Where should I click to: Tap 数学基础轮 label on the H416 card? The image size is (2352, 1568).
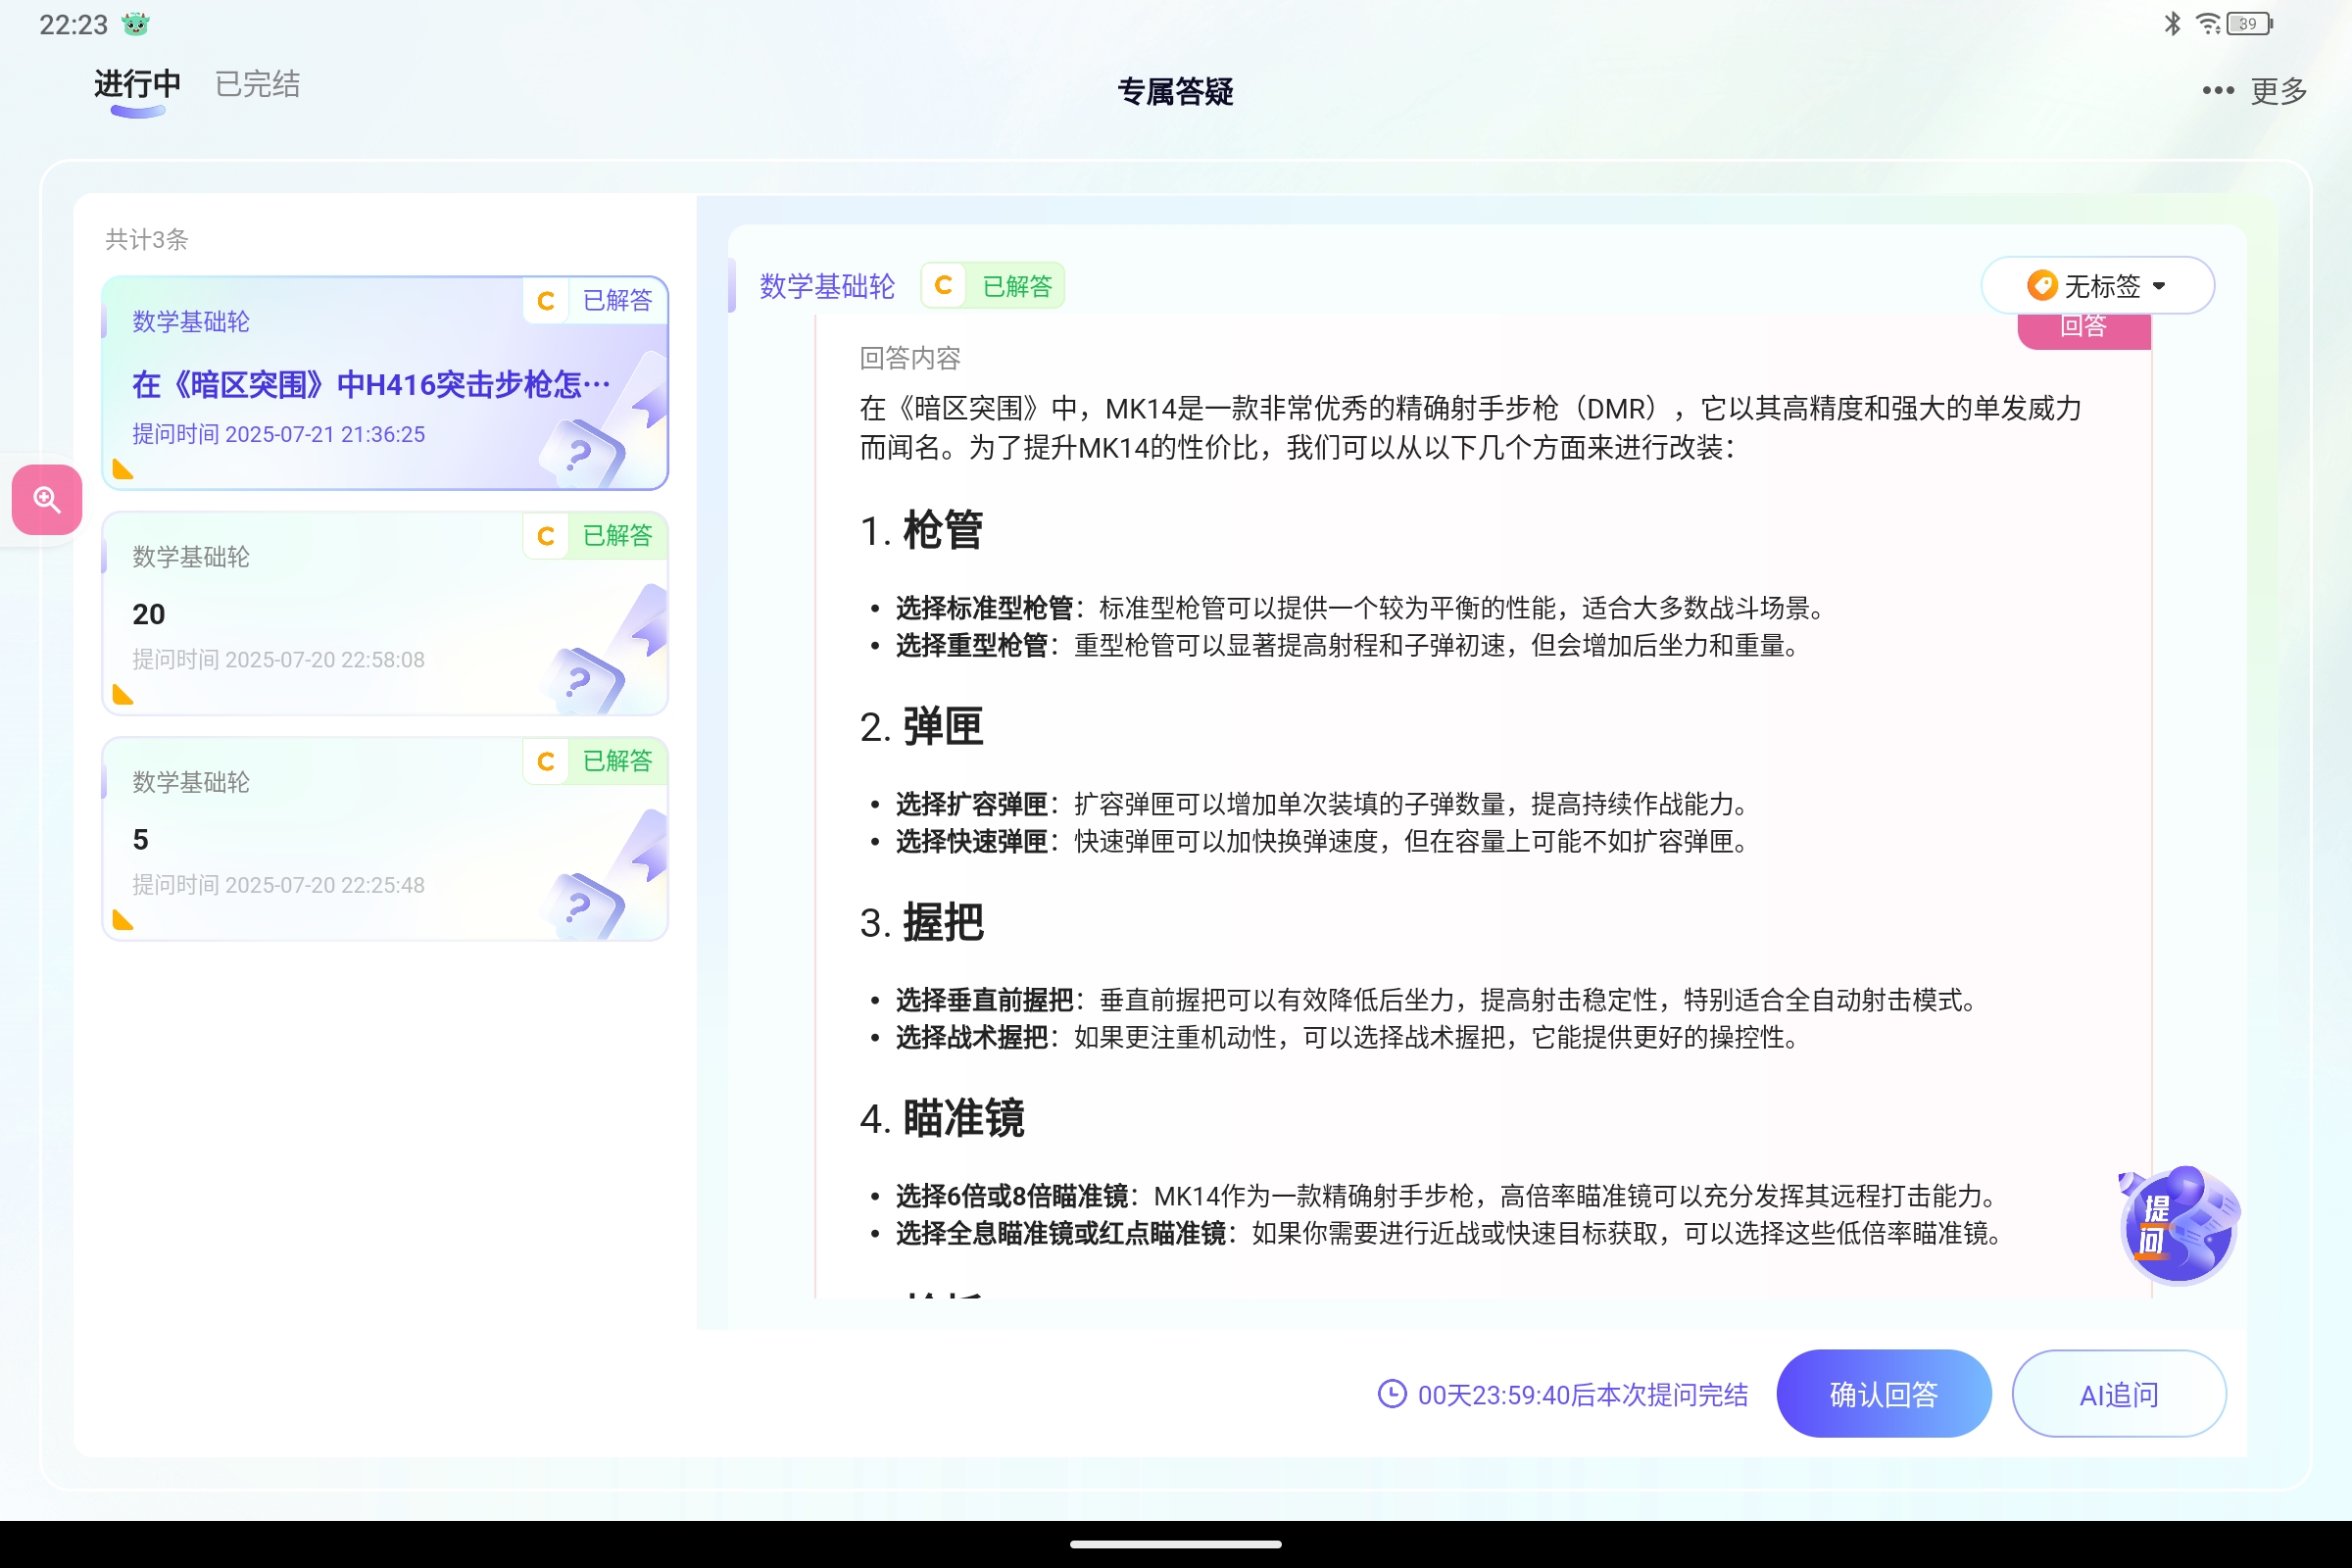click(x=191, y=322)
